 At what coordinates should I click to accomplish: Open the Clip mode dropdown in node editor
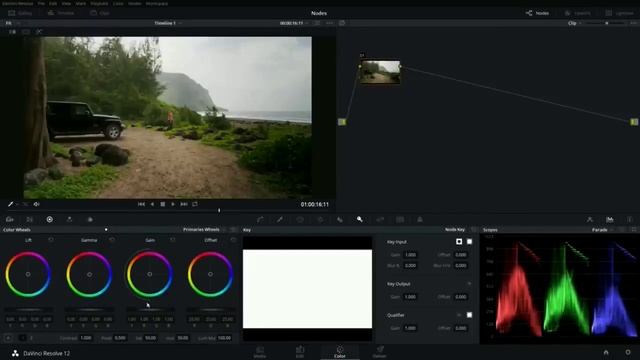pyautogui.click(x=575, y=23)
